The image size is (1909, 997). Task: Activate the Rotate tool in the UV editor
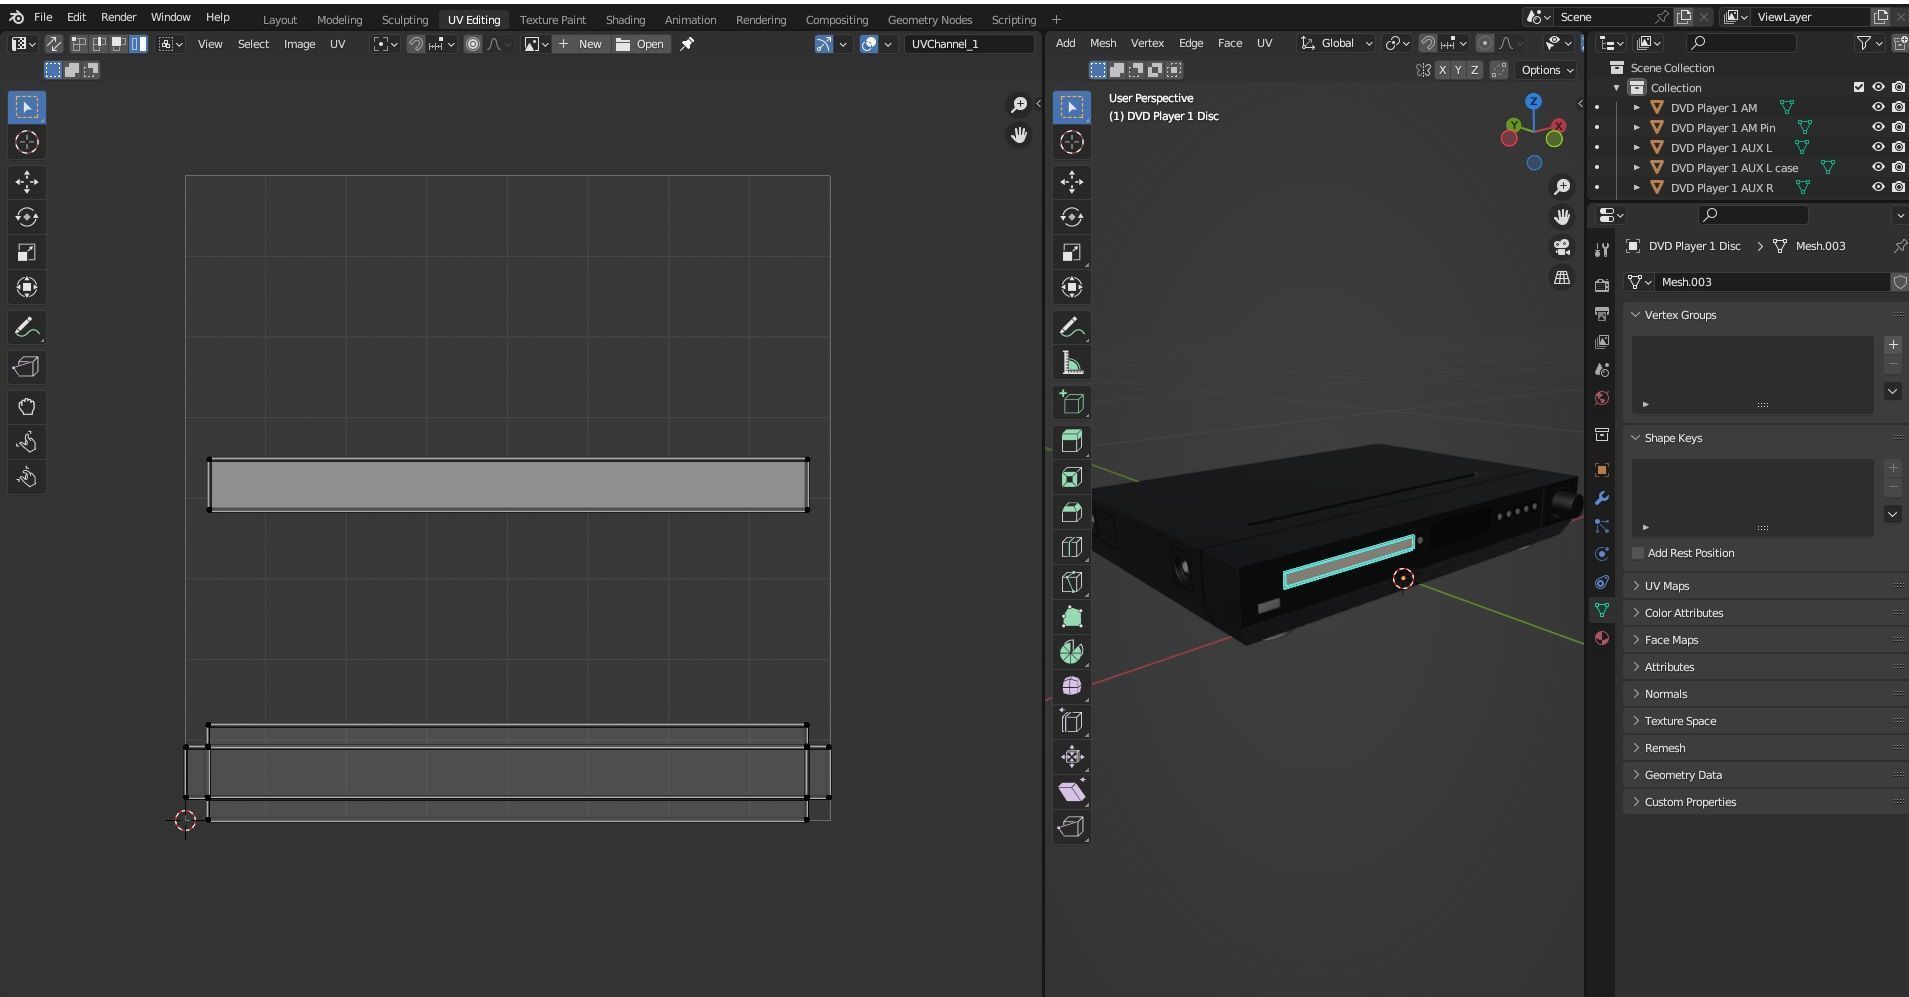coord(27,217)
